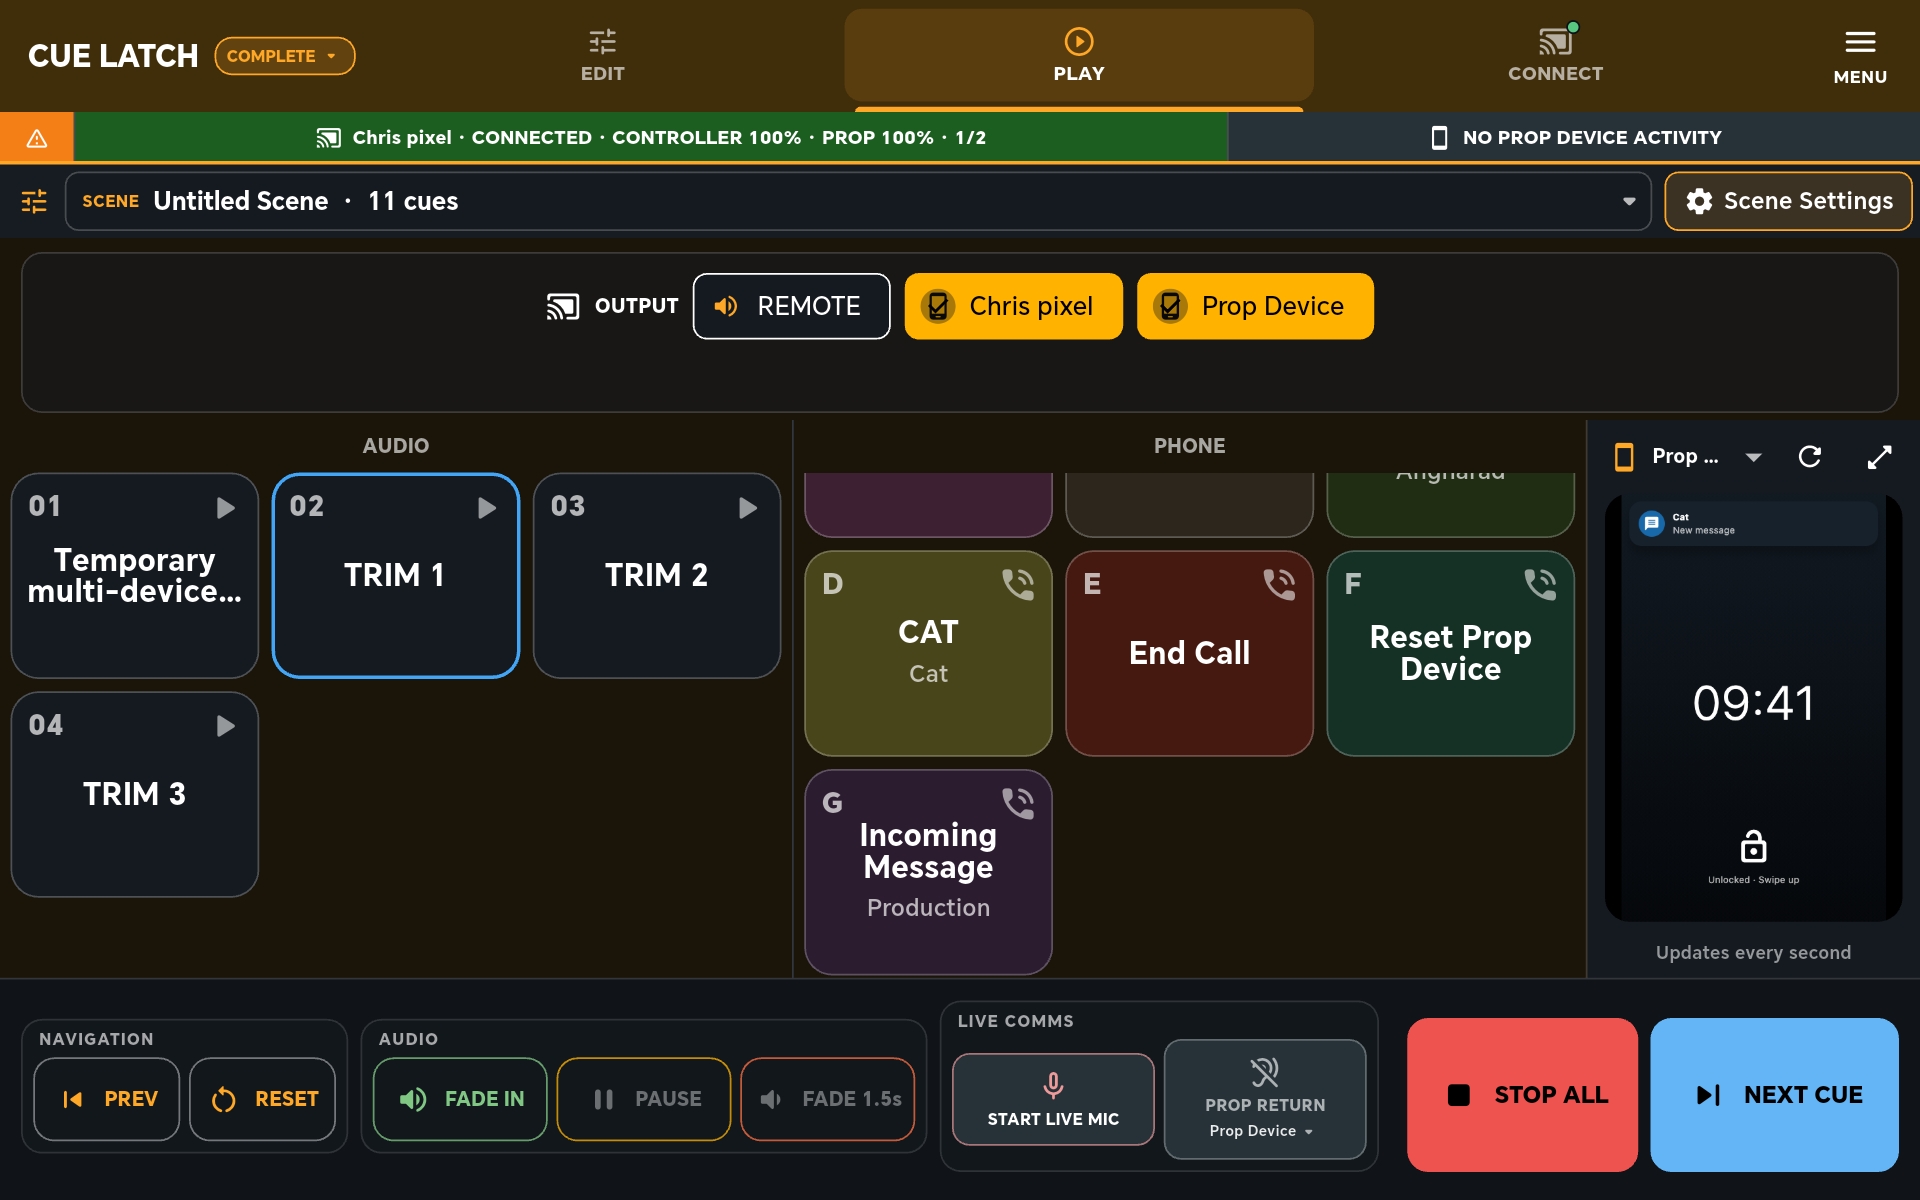Play cue 04 TRIM 3 arrow
The width and height of the screenshot is (1920, 1200).
(x=226, y=726)
